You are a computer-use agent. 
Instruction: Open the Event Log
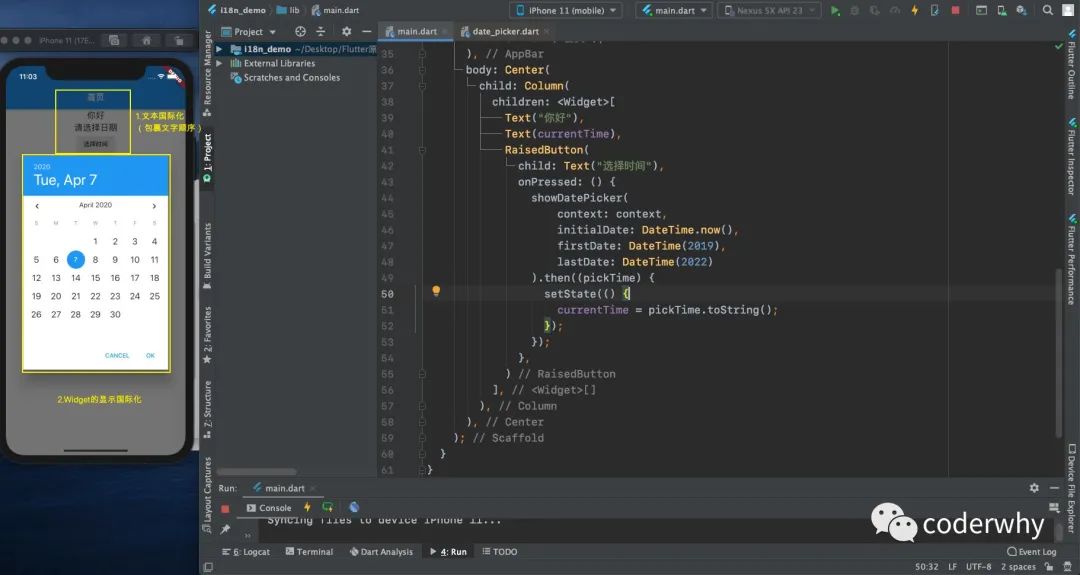pyautogui.click(x=1031, y=552)
